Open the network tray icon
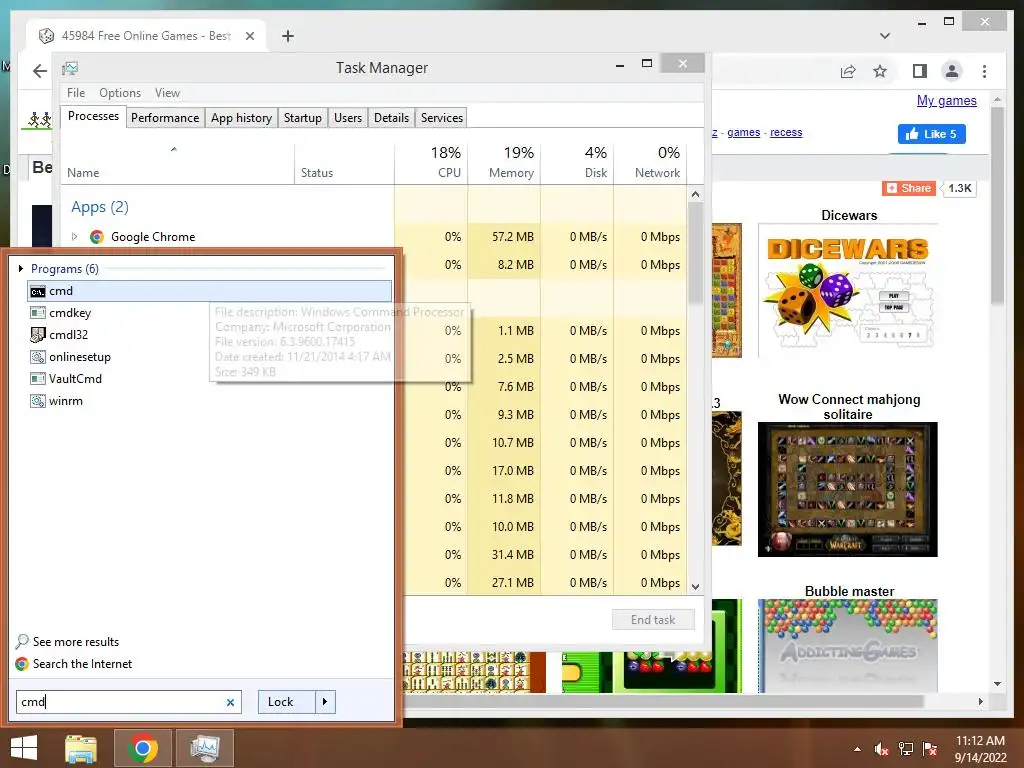 click(x=906, y=749)
